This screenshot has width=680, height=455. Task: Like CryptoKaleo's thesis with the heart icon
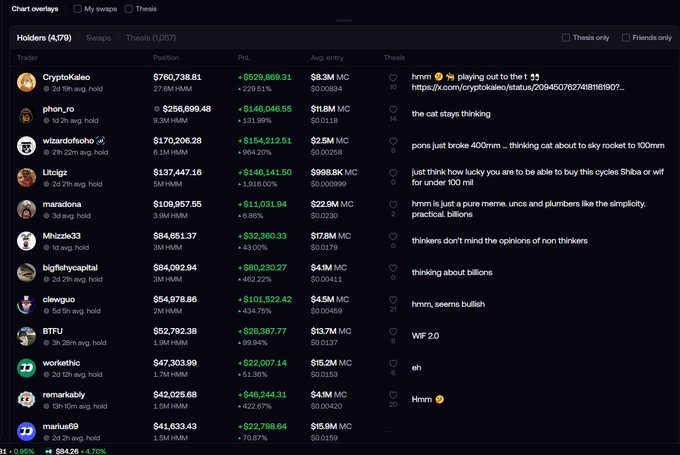(393, 77)
